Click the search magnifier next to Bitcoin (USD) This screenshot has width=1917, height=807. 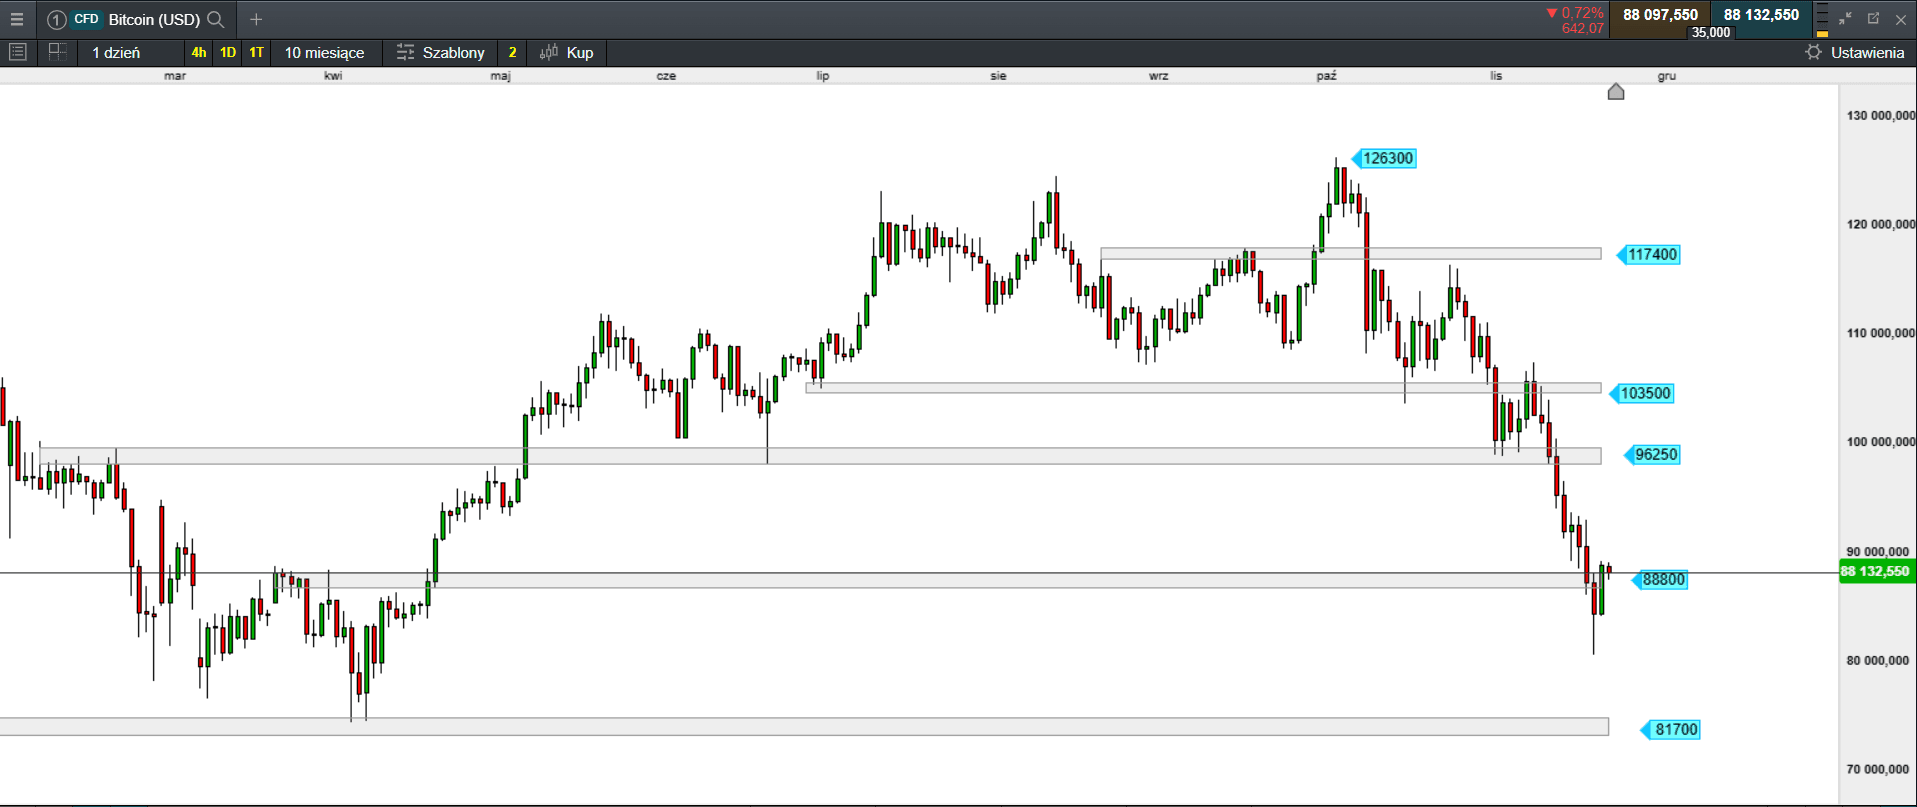click(215, 19)
